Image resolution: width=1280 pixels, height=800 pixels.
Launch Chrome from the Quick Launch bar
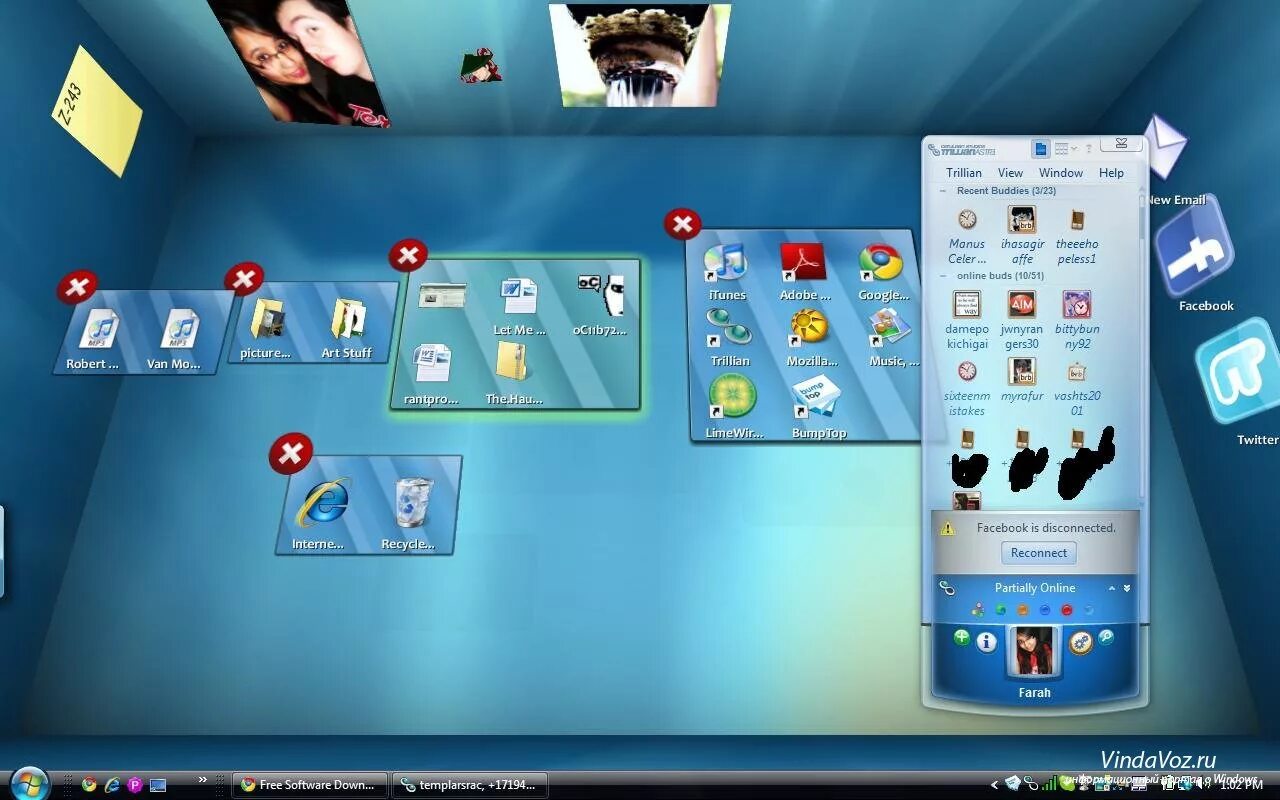click(x=89, y=785)
